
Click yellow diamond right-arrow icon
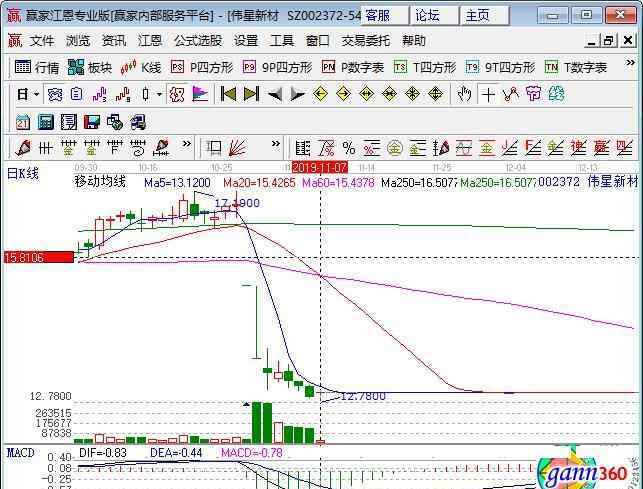tap(343, 94)
